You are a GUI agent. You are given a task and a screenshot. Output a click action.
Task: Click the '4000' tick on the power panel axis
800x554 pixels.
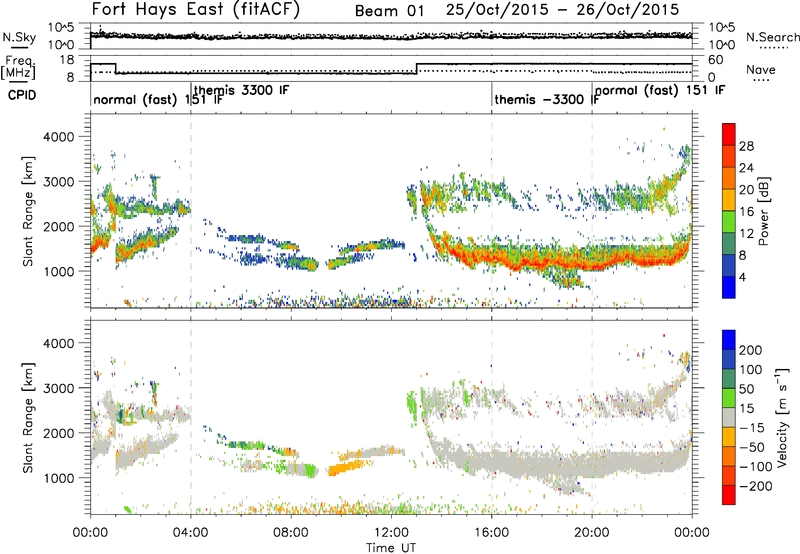coord(58,136)
